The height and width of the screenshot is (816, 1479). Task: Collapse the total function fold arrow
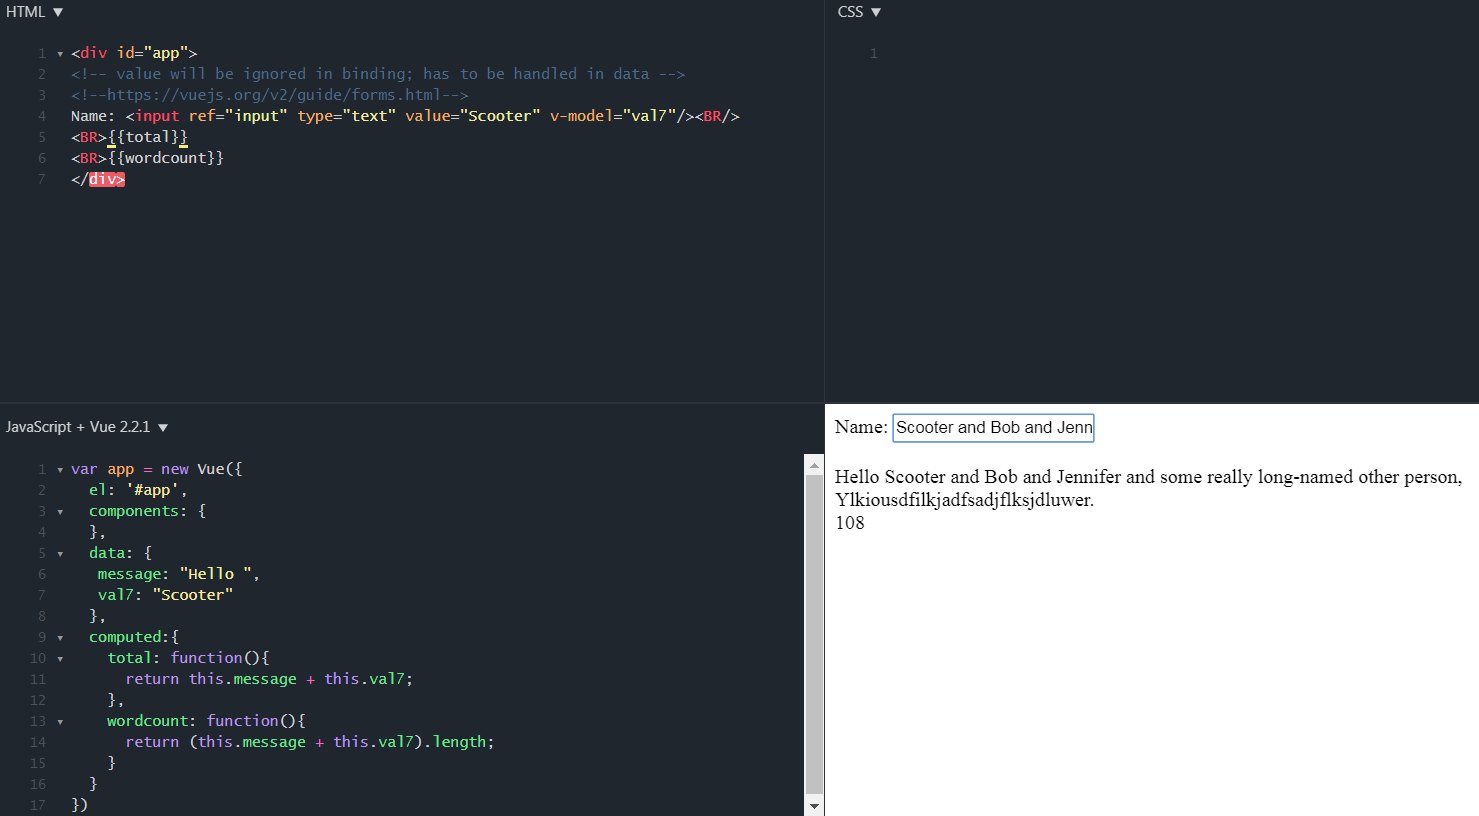pyautogui.click(x=59, y=657)
